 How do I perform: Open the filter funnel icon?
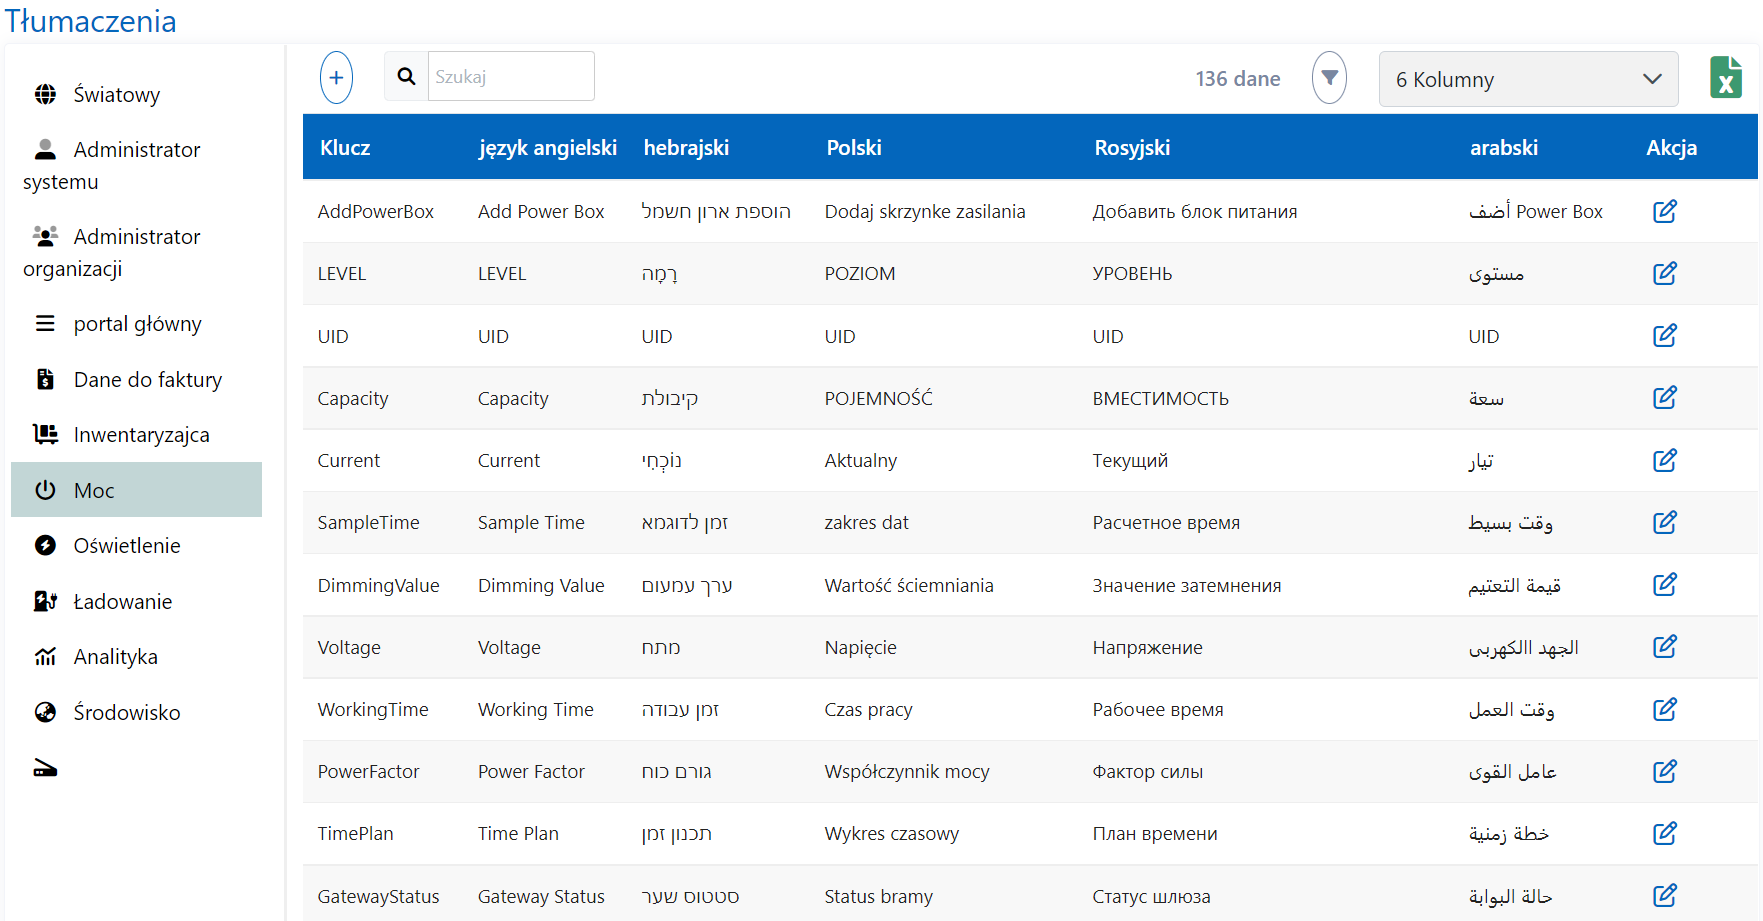(1329, 77)
